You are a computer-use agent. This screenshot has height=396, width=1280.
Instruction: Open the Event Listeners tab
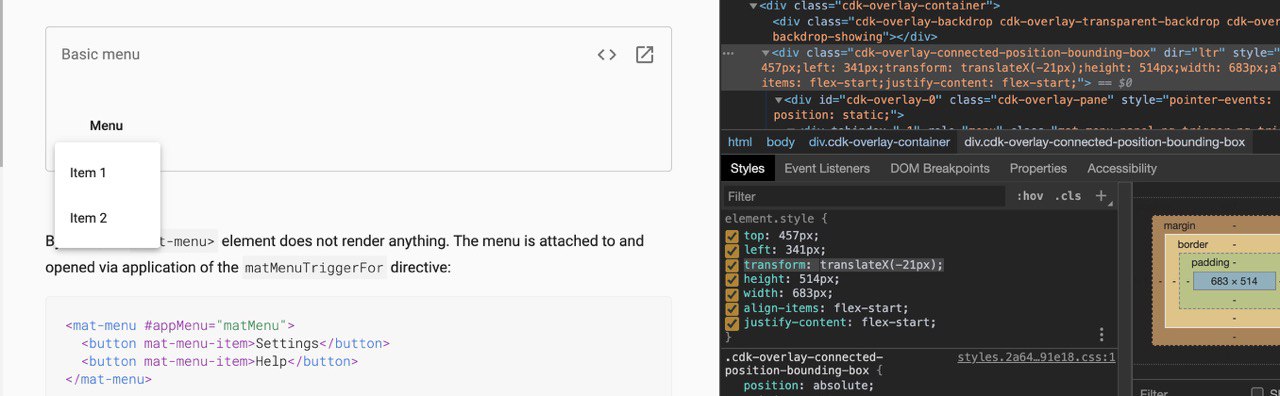827,168
